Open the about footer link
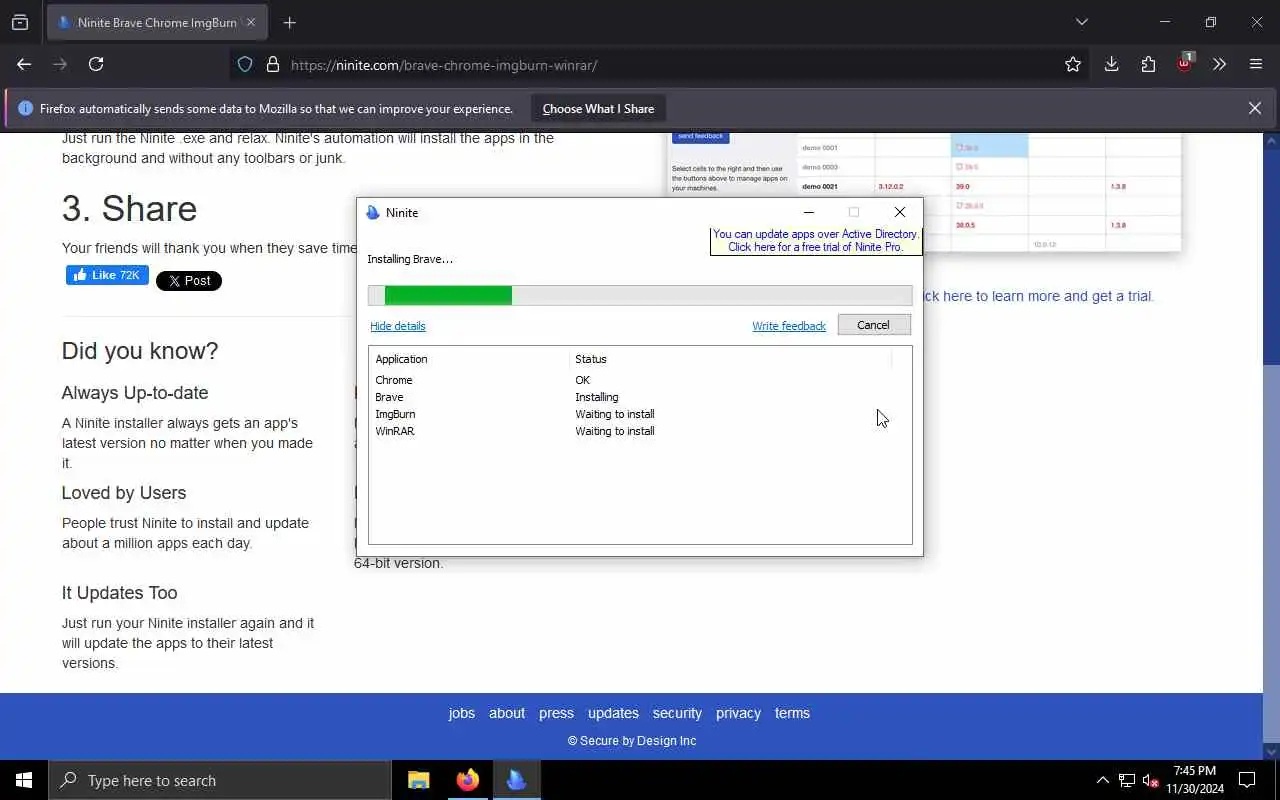Viewport: 1280px width, 800px height. click(x=507, y=713)
